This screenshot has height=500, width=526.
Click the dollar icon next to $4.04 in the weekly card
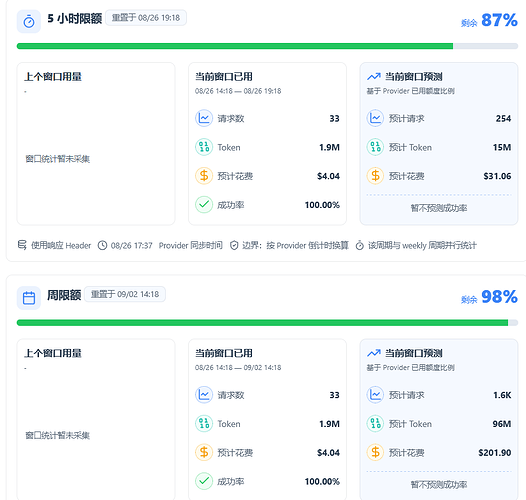tap(204, 452)
